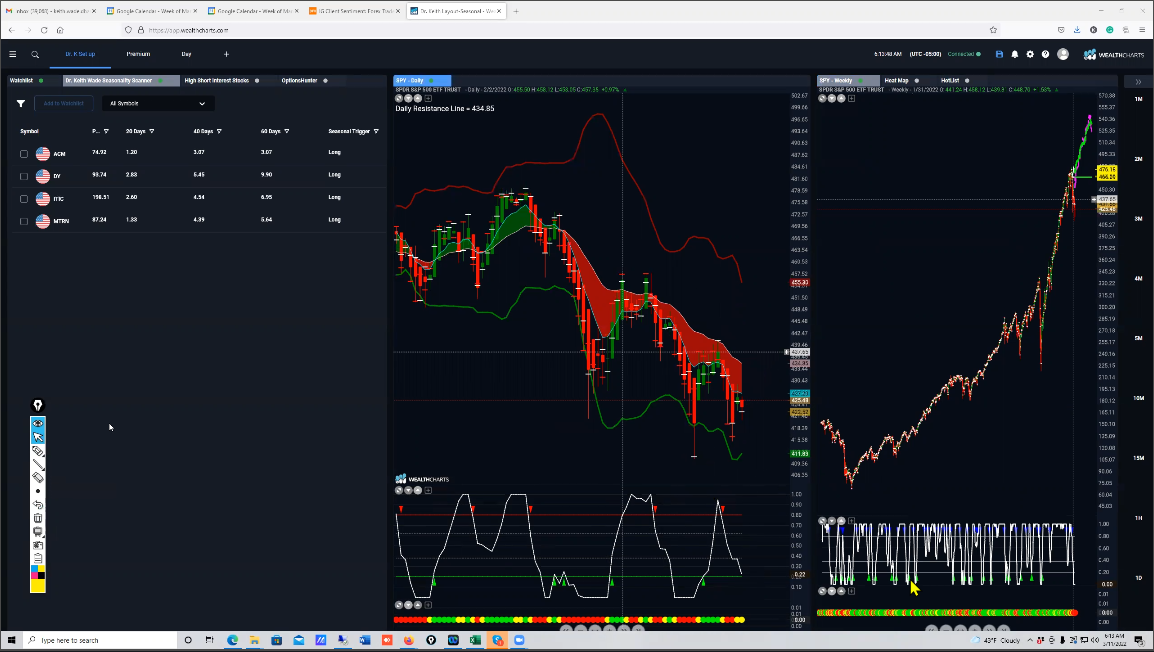Open Excel from the taskbar

click(475, 640)
